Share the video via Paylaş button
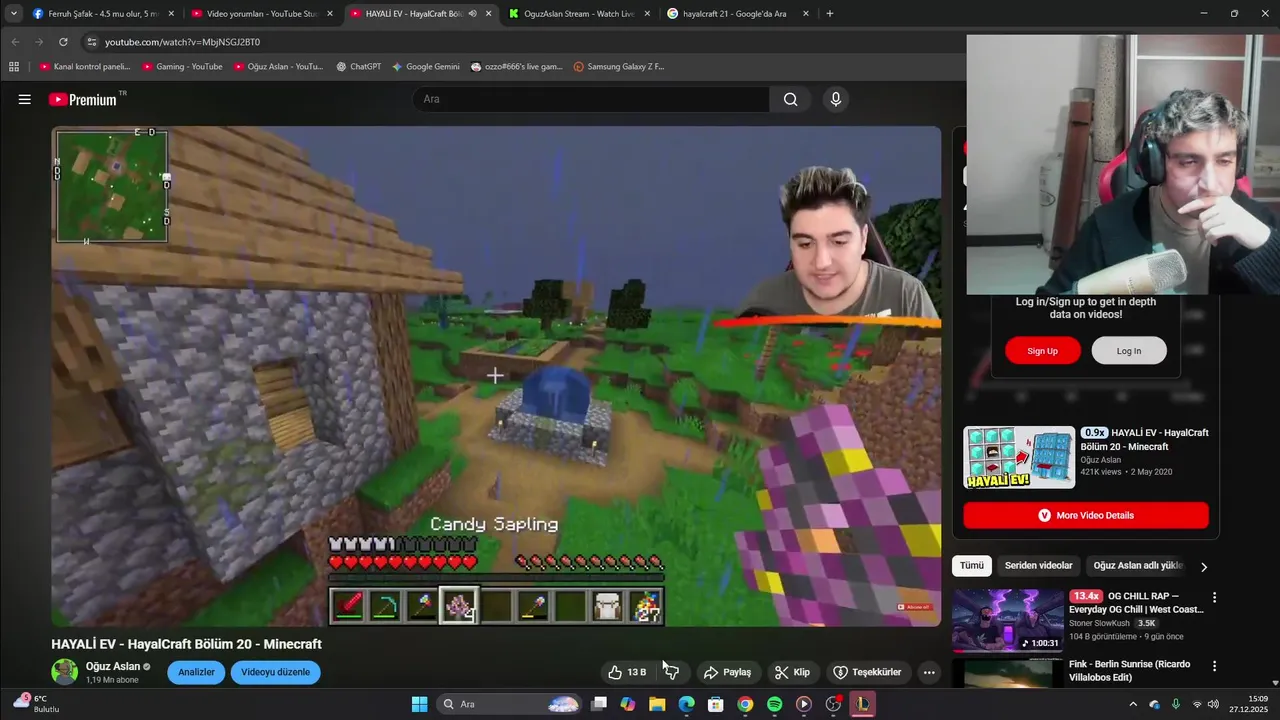This screenshot has width=1280, height=720. 727,672
